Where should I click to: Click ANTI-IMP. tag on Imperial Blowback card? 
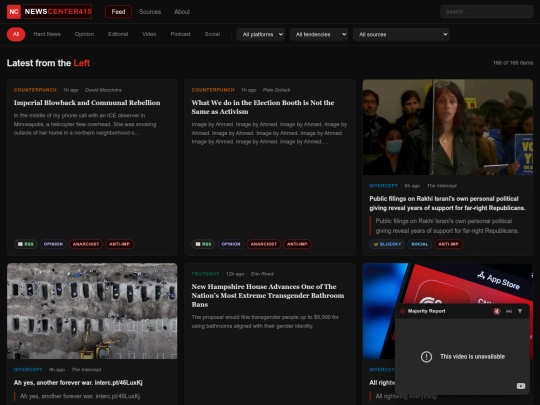tap(120, 244)
